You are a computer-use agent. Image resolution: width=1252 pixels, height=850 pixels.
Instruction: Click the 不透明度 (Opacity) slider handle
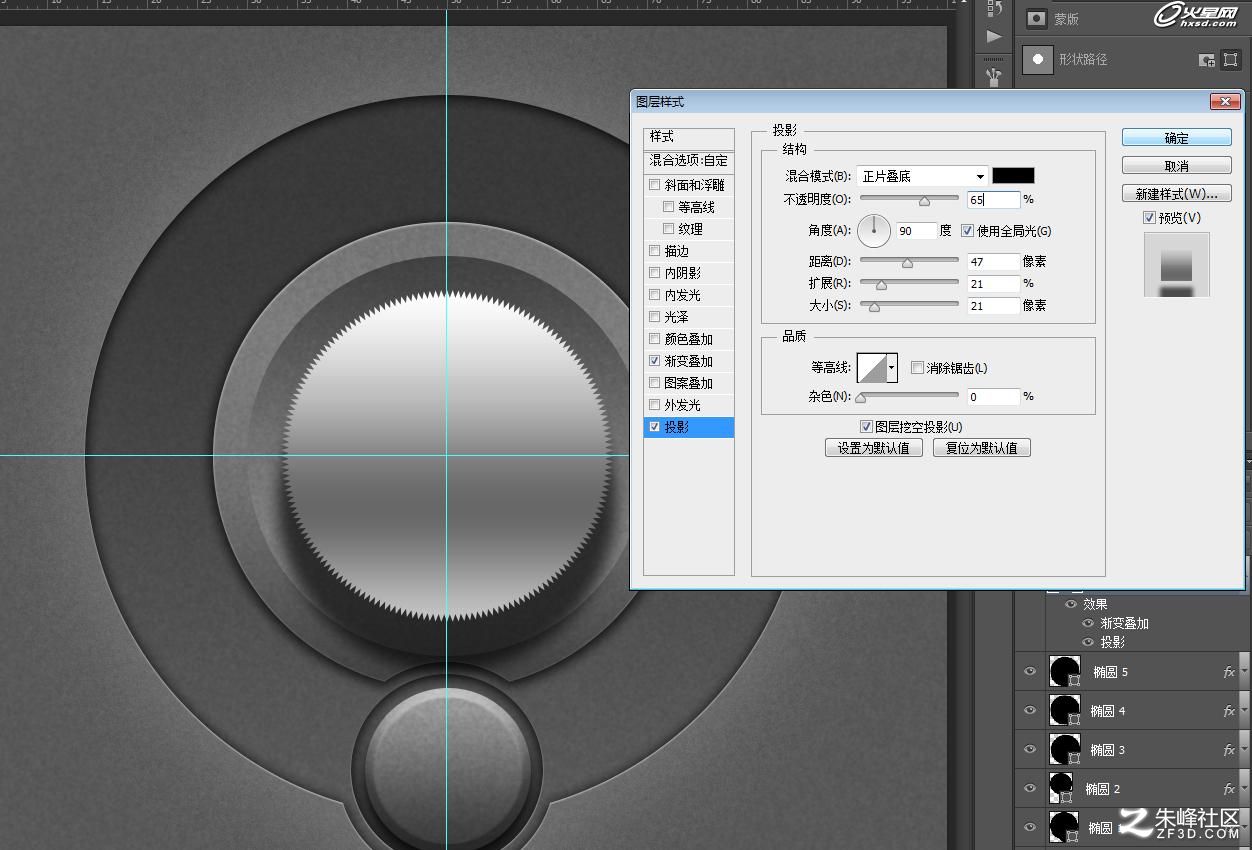pos(924,201)
